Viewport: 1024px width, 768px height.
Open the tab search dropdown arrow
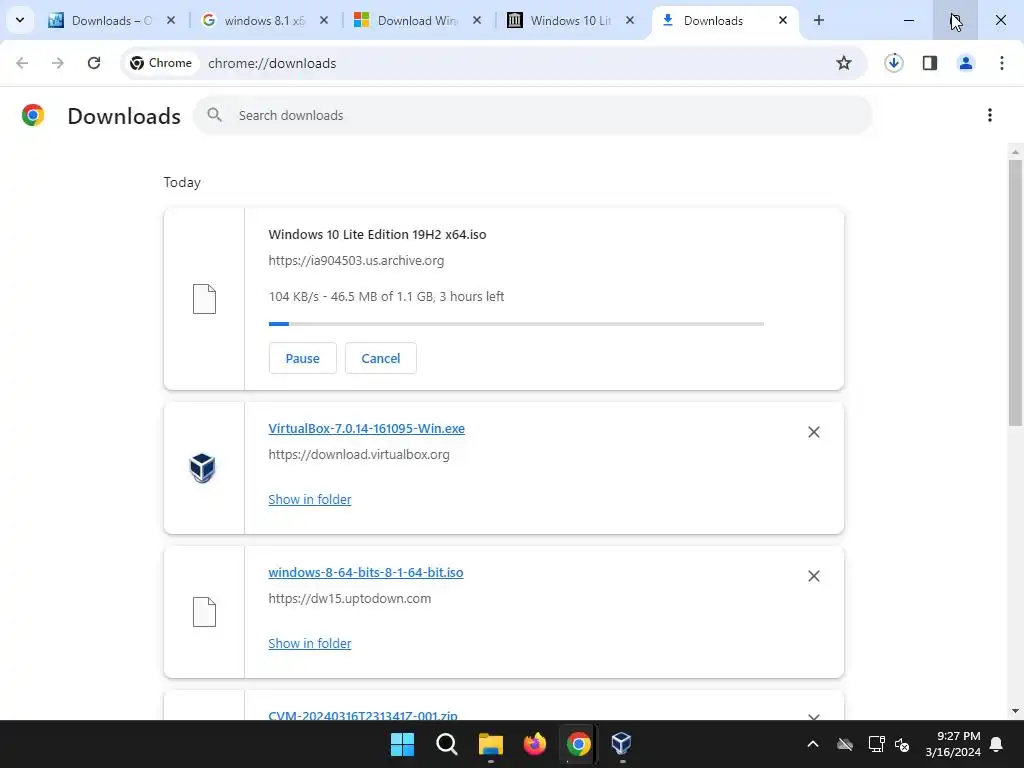(x=20, y=20)
